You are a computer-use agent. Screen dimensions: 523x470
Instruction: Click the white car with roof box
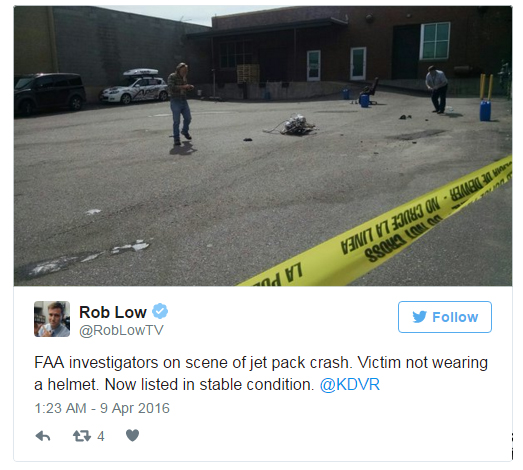[x=135, y=87]
